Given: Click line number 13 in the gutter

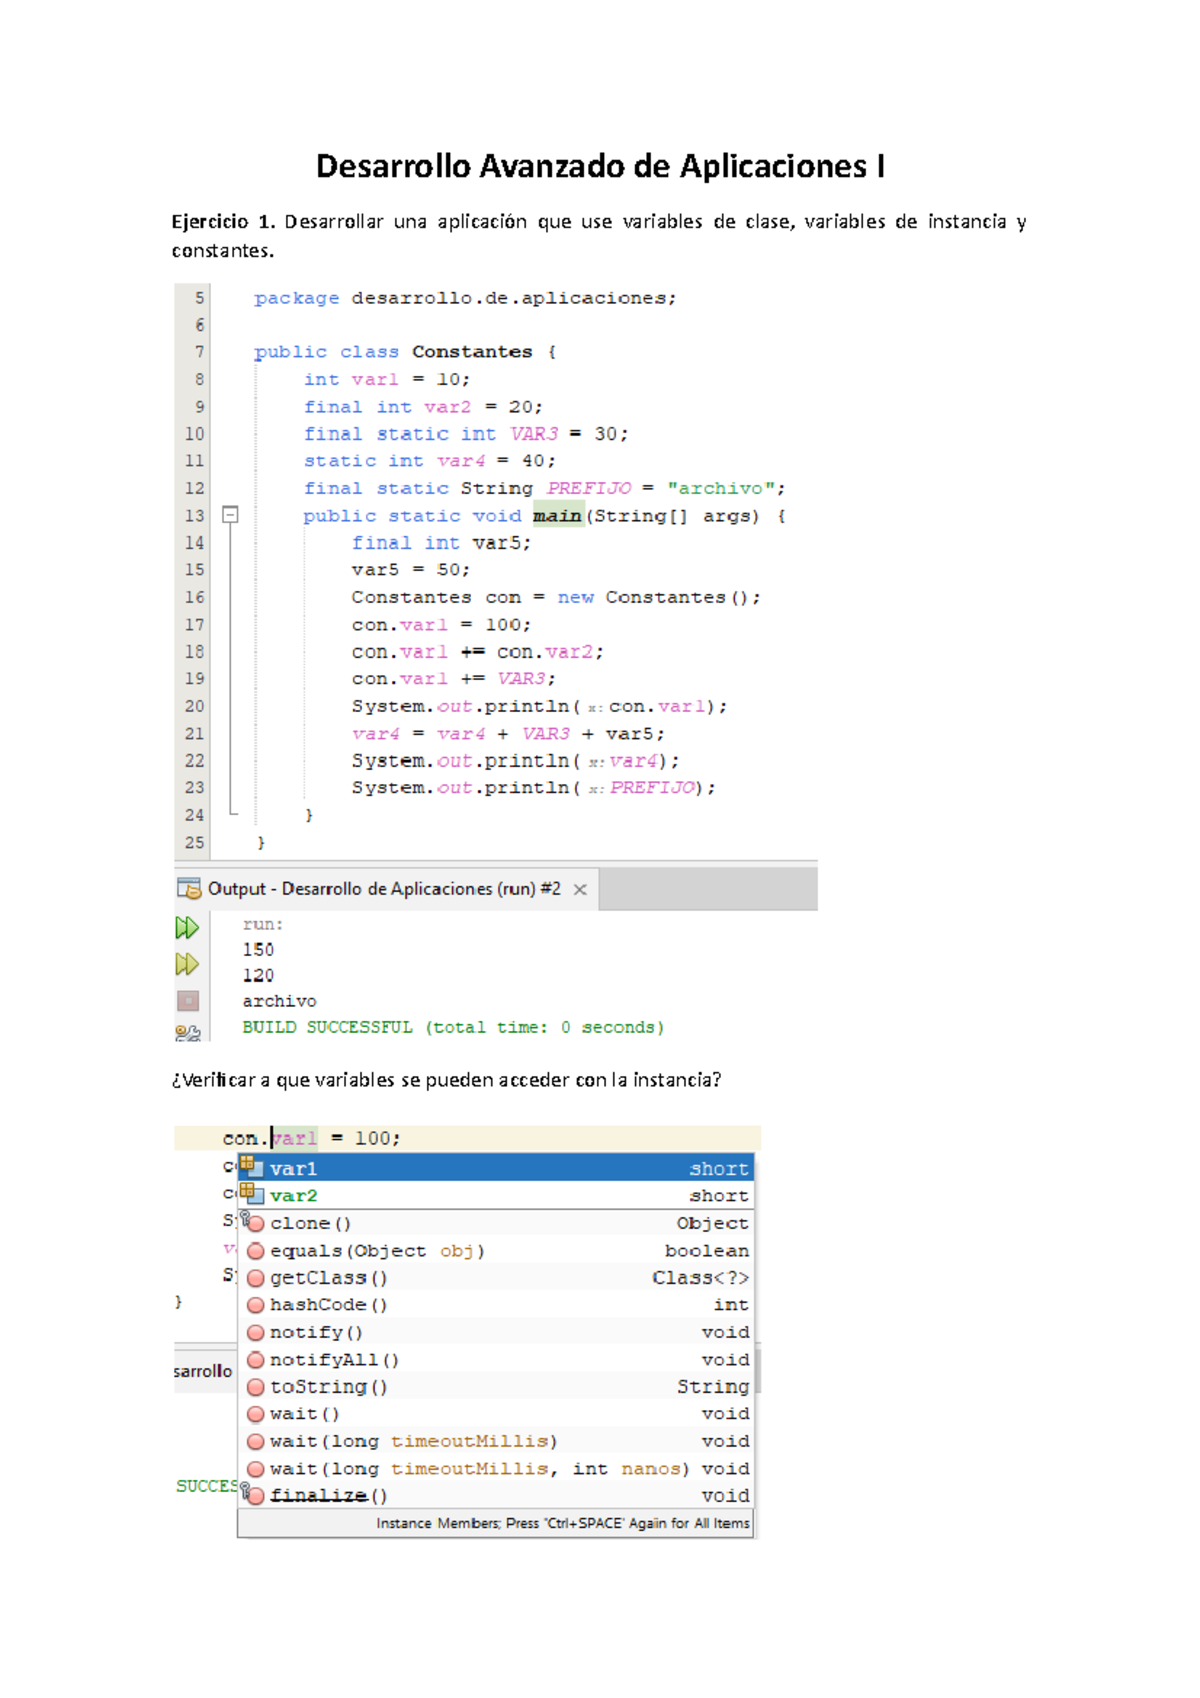Looking at the screenshot, I should 194,515.
